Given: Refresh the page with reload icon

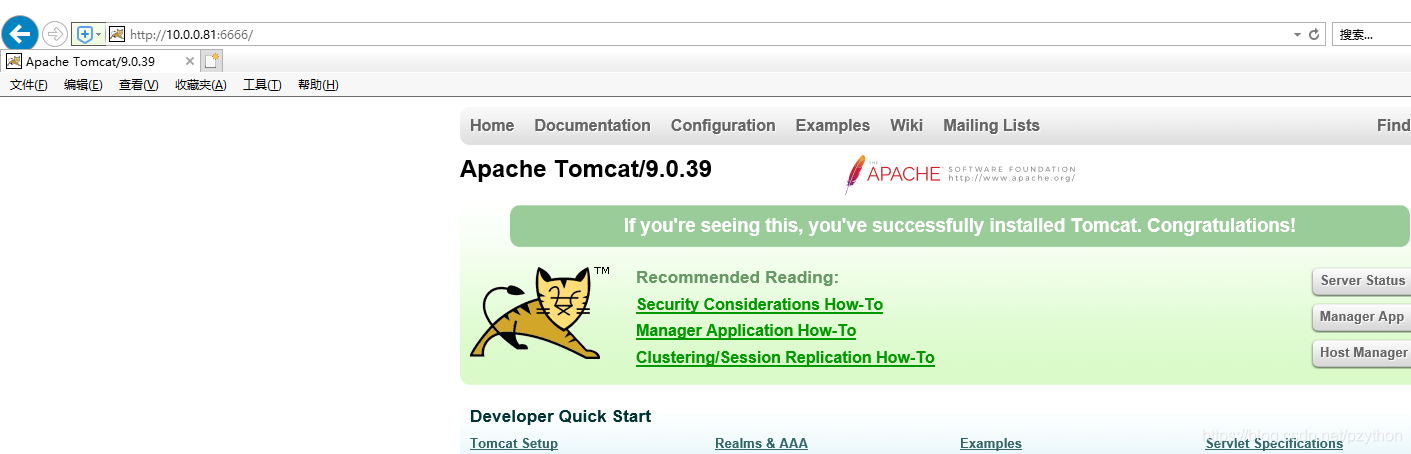Looking at the screenshot, I should 1314,34.
